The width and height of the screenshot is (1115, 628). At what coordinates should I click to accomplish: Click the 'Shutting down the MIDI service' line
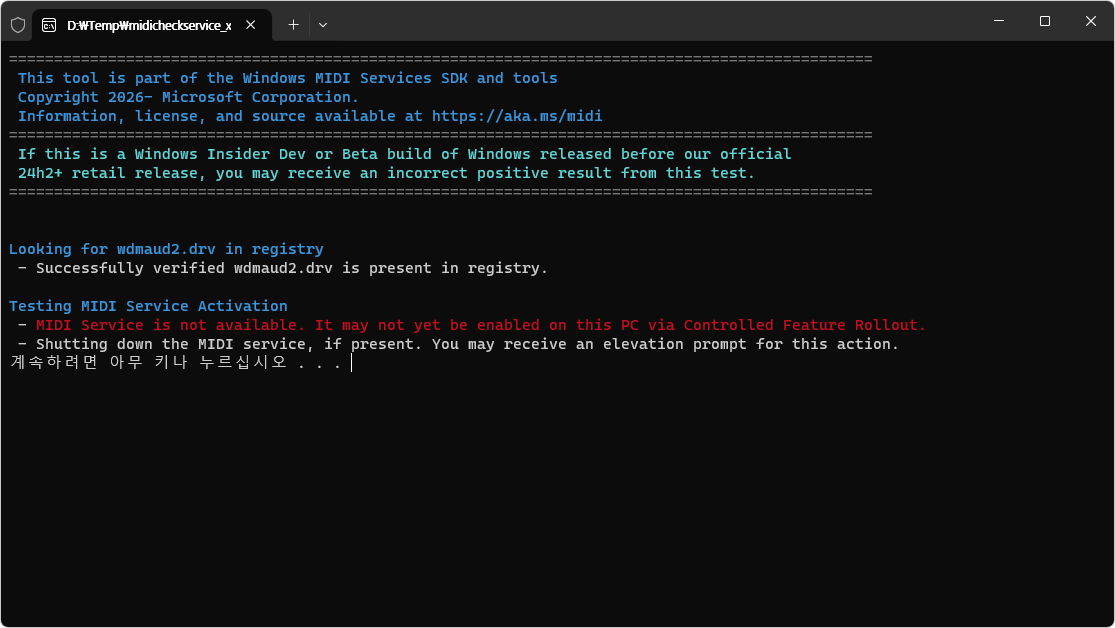tap(459, 344)
